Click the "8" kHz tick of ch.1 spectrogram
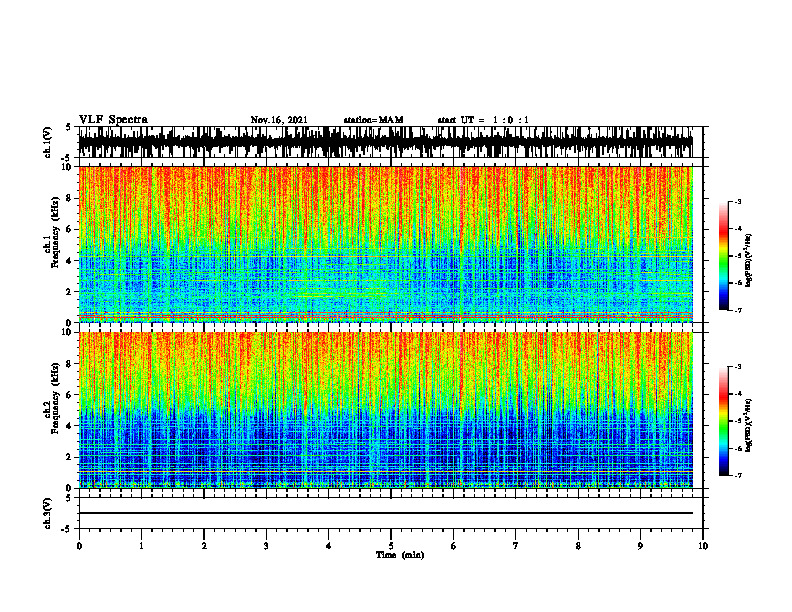The image size is (792, 612). 70,198
